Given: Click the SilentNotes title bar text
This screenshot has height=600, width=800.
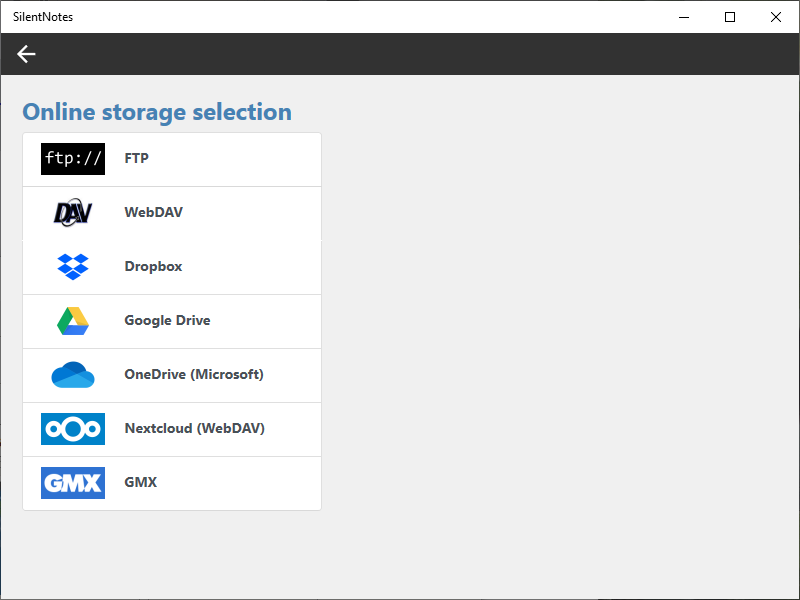Looking at the screenshot, I should (x=43, y=17).
